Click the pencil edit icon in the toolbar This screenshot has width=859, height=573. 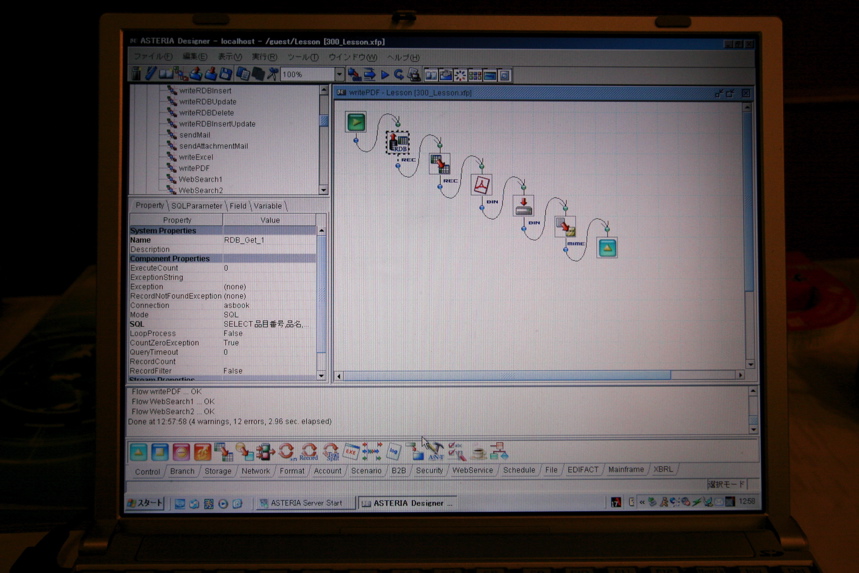(x=151, y=73)
